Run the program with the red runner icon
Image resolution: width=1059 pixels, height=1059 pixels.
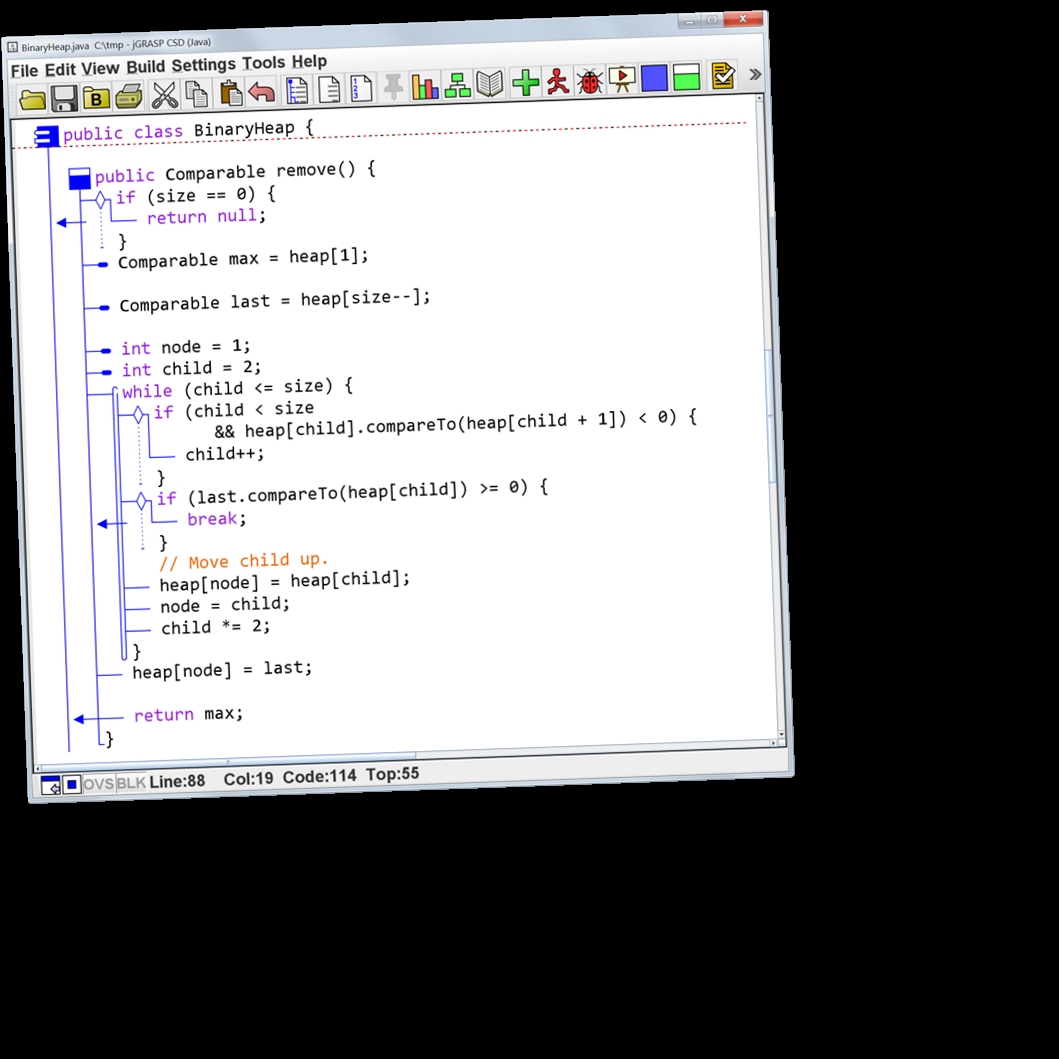(557, 80)
